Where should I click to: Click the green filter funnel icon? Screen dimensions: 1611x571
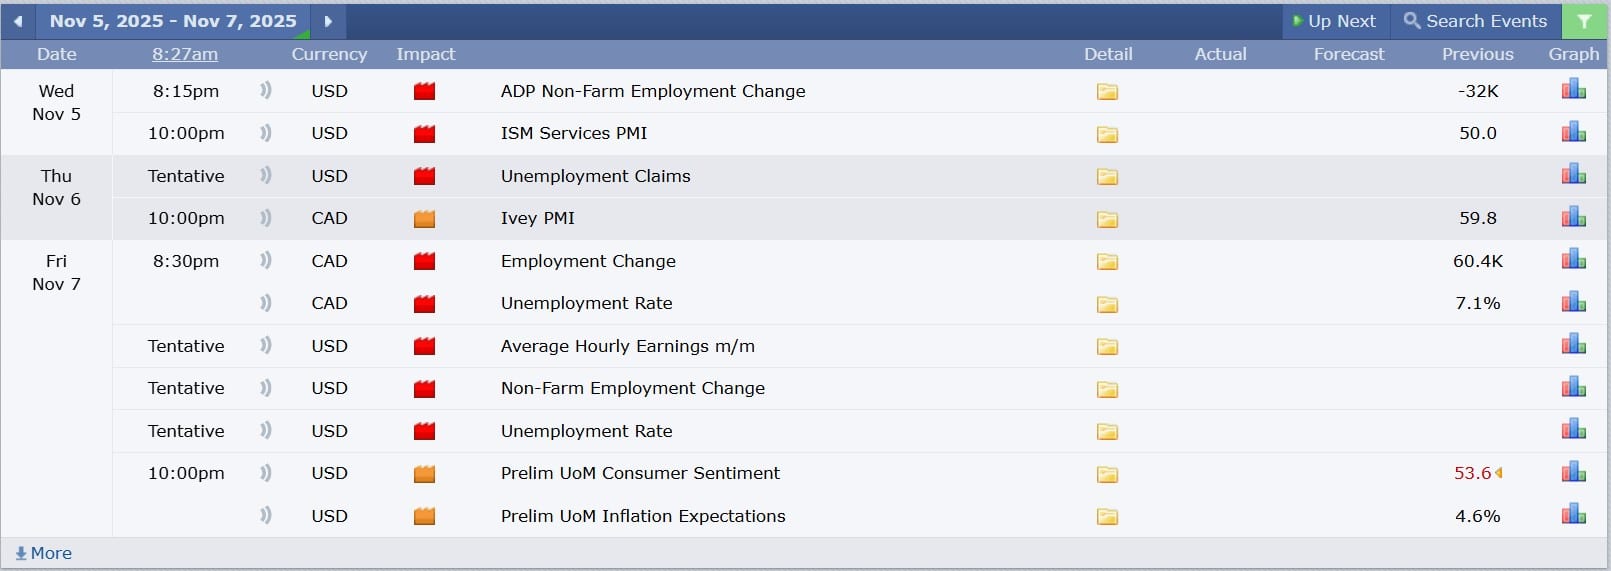(1584, 21)
